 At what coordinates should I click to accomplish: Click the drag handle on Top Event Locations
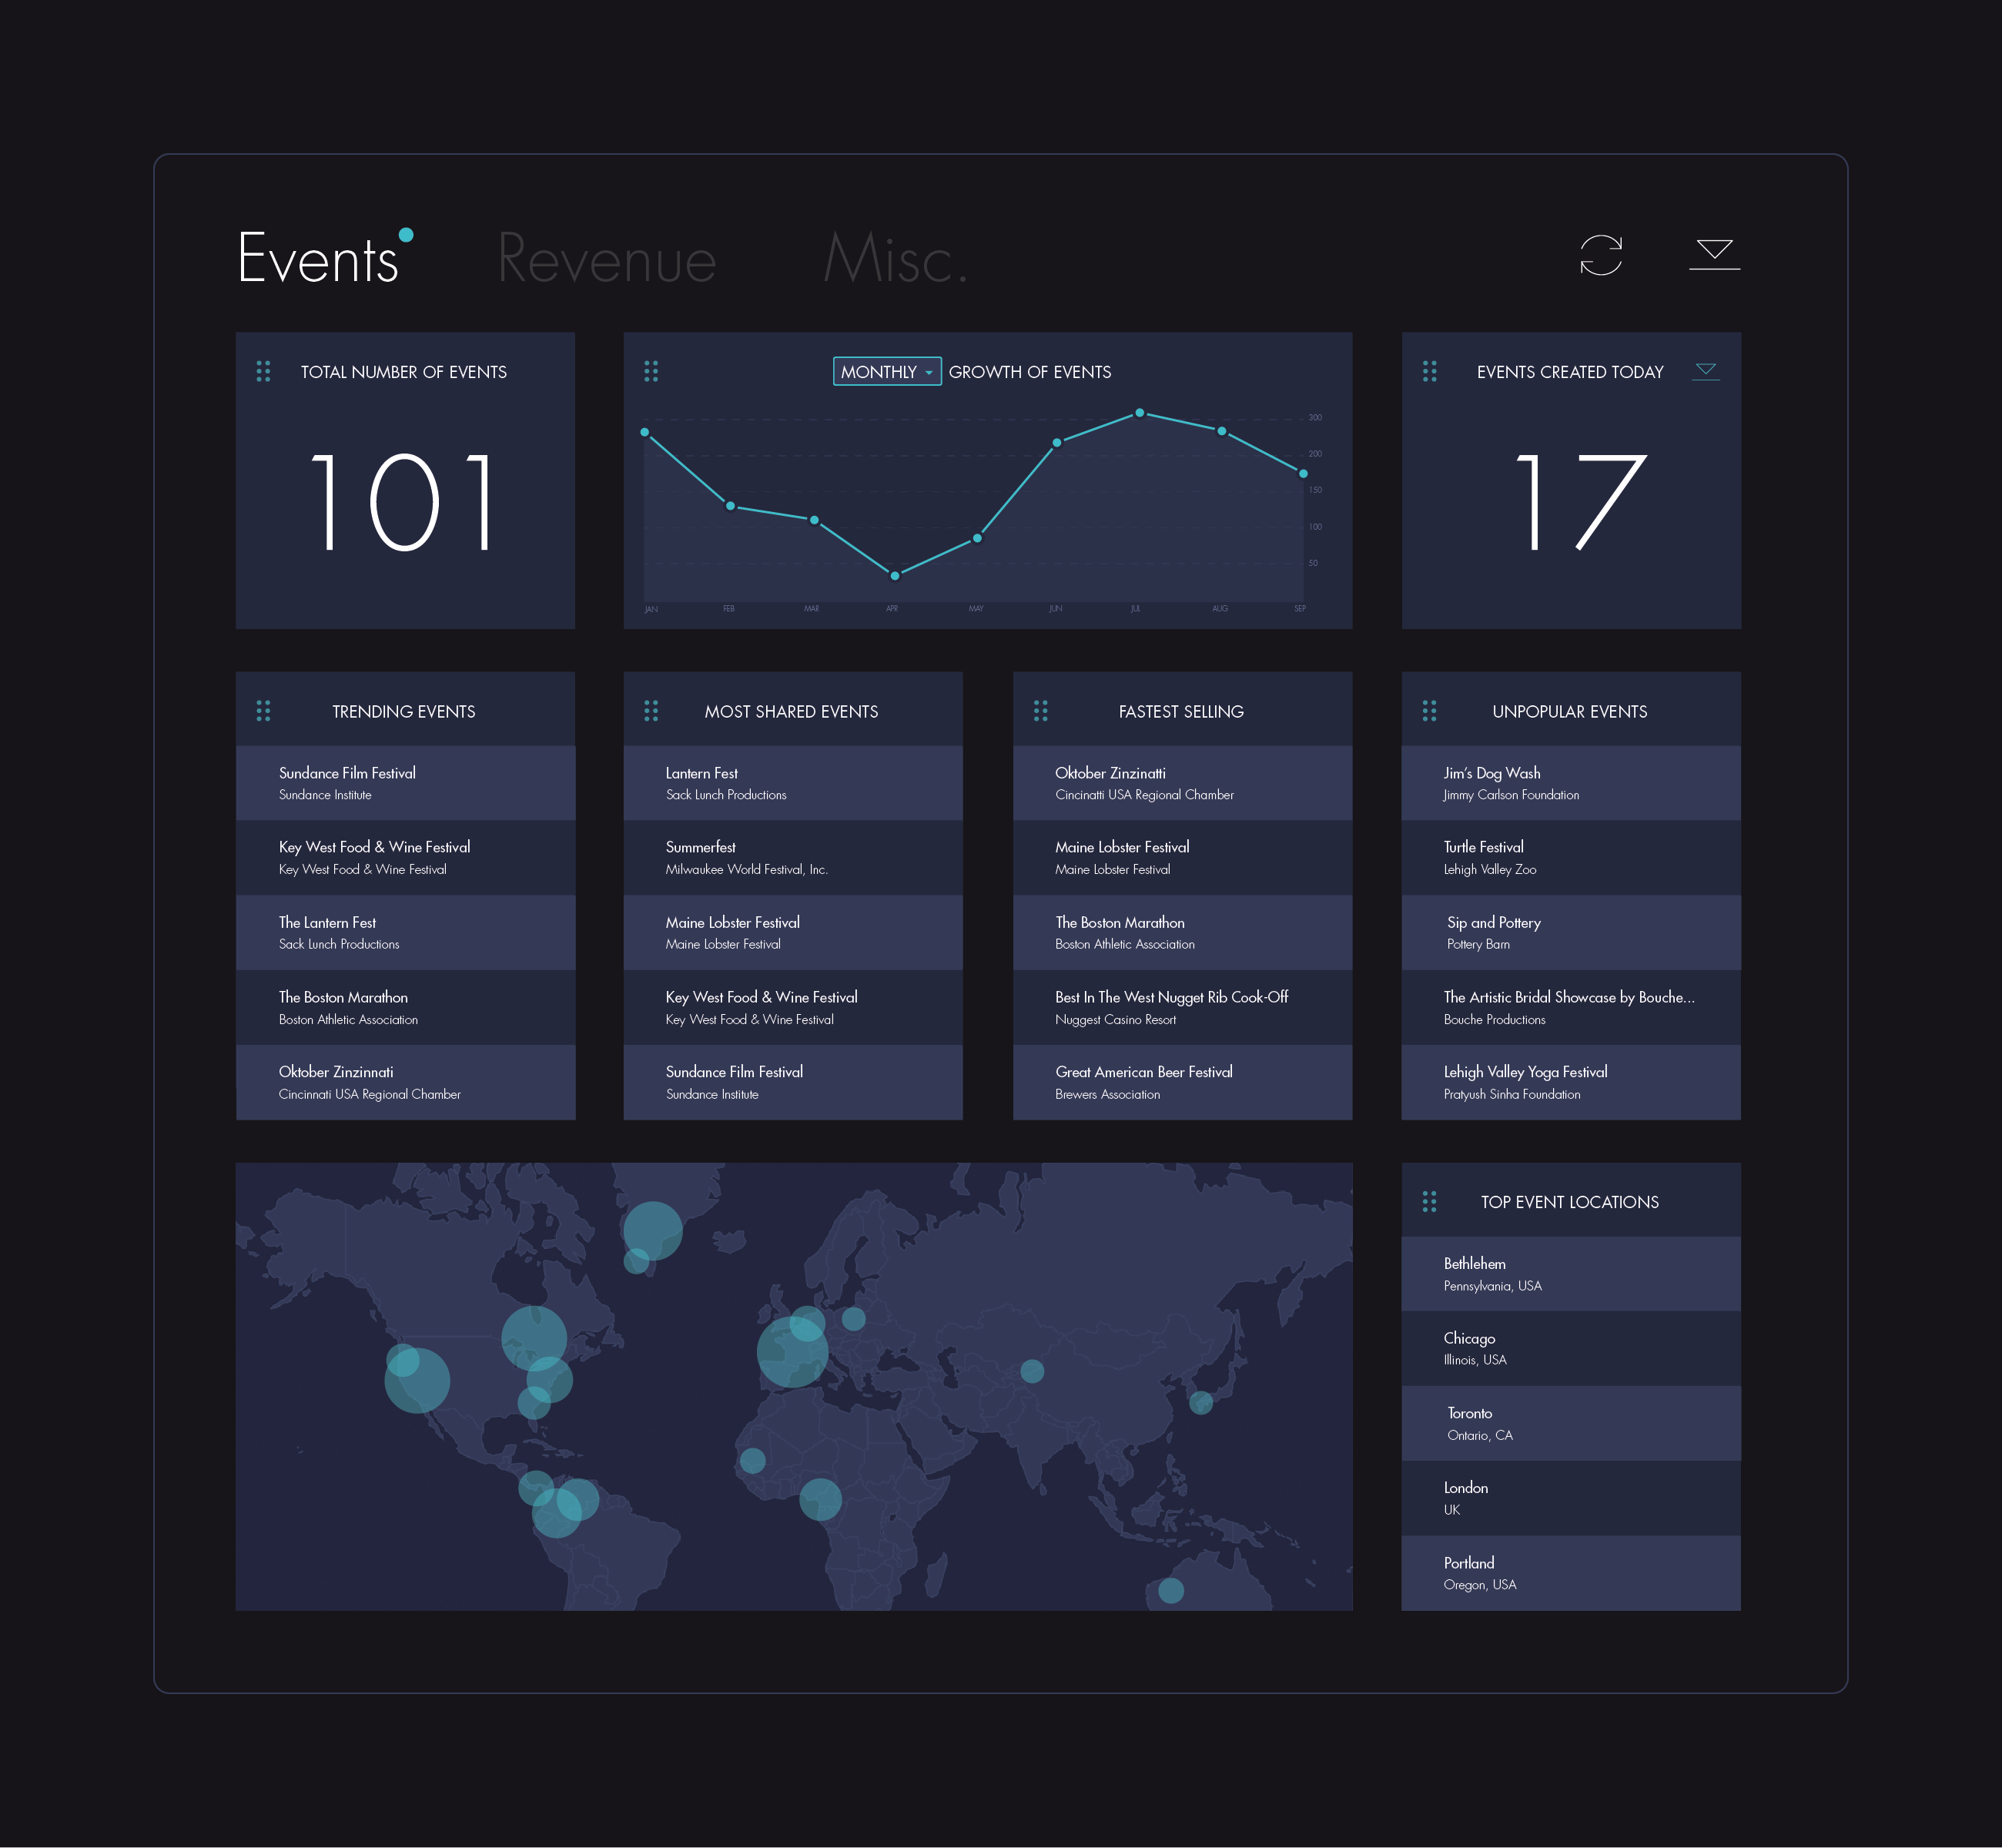coord(1428,1202)
